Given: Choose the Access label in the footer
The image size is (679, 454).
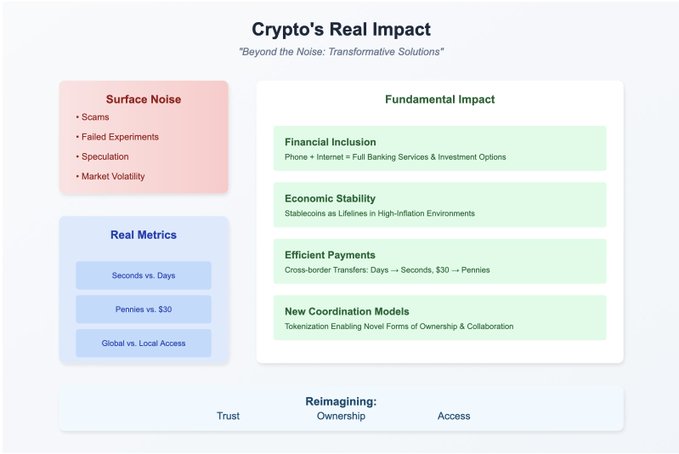Looking at the screenshot, I should coord(454,416).
